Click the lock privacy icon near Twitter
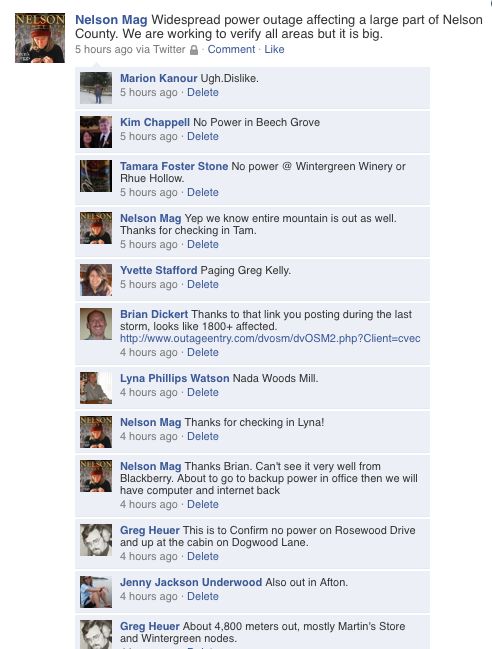Image resolution: width=492 pixels, height=649 pixels. click(x=194, y=50)
